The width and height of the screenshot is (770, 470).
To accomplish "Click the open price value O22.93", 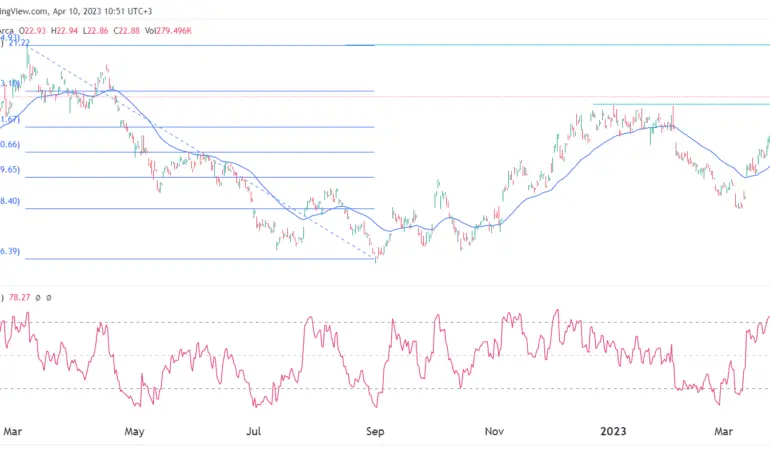I will pos(32,31).
